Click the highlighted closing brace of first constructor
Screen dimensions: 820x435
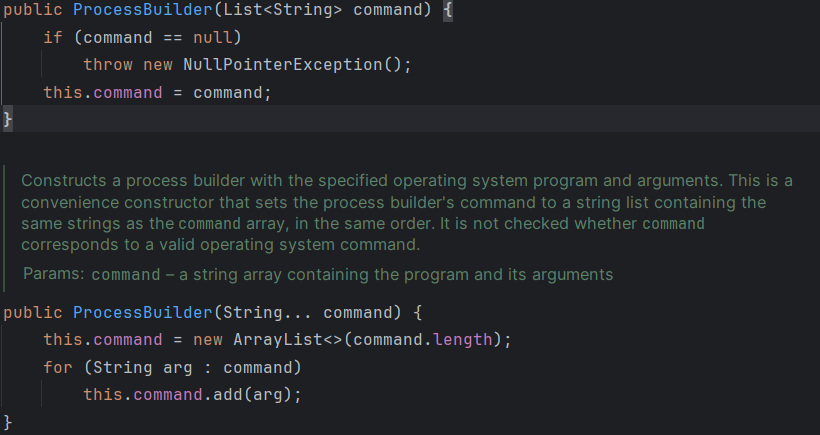pos(8,119)
